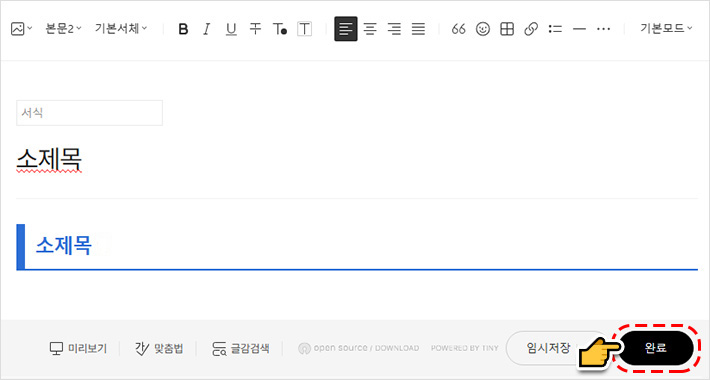Click the open source / DOWNLOAD link
This screenshot has height=380, width=710.
(358, 348)
